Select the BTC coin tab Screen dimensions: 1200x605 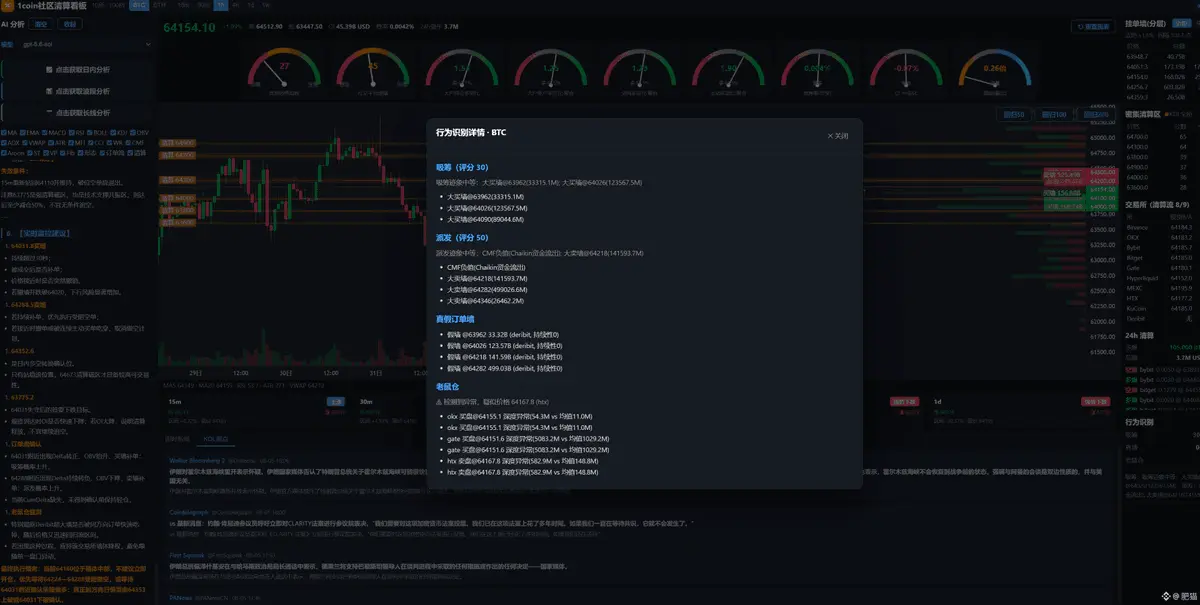coord(139,5)
